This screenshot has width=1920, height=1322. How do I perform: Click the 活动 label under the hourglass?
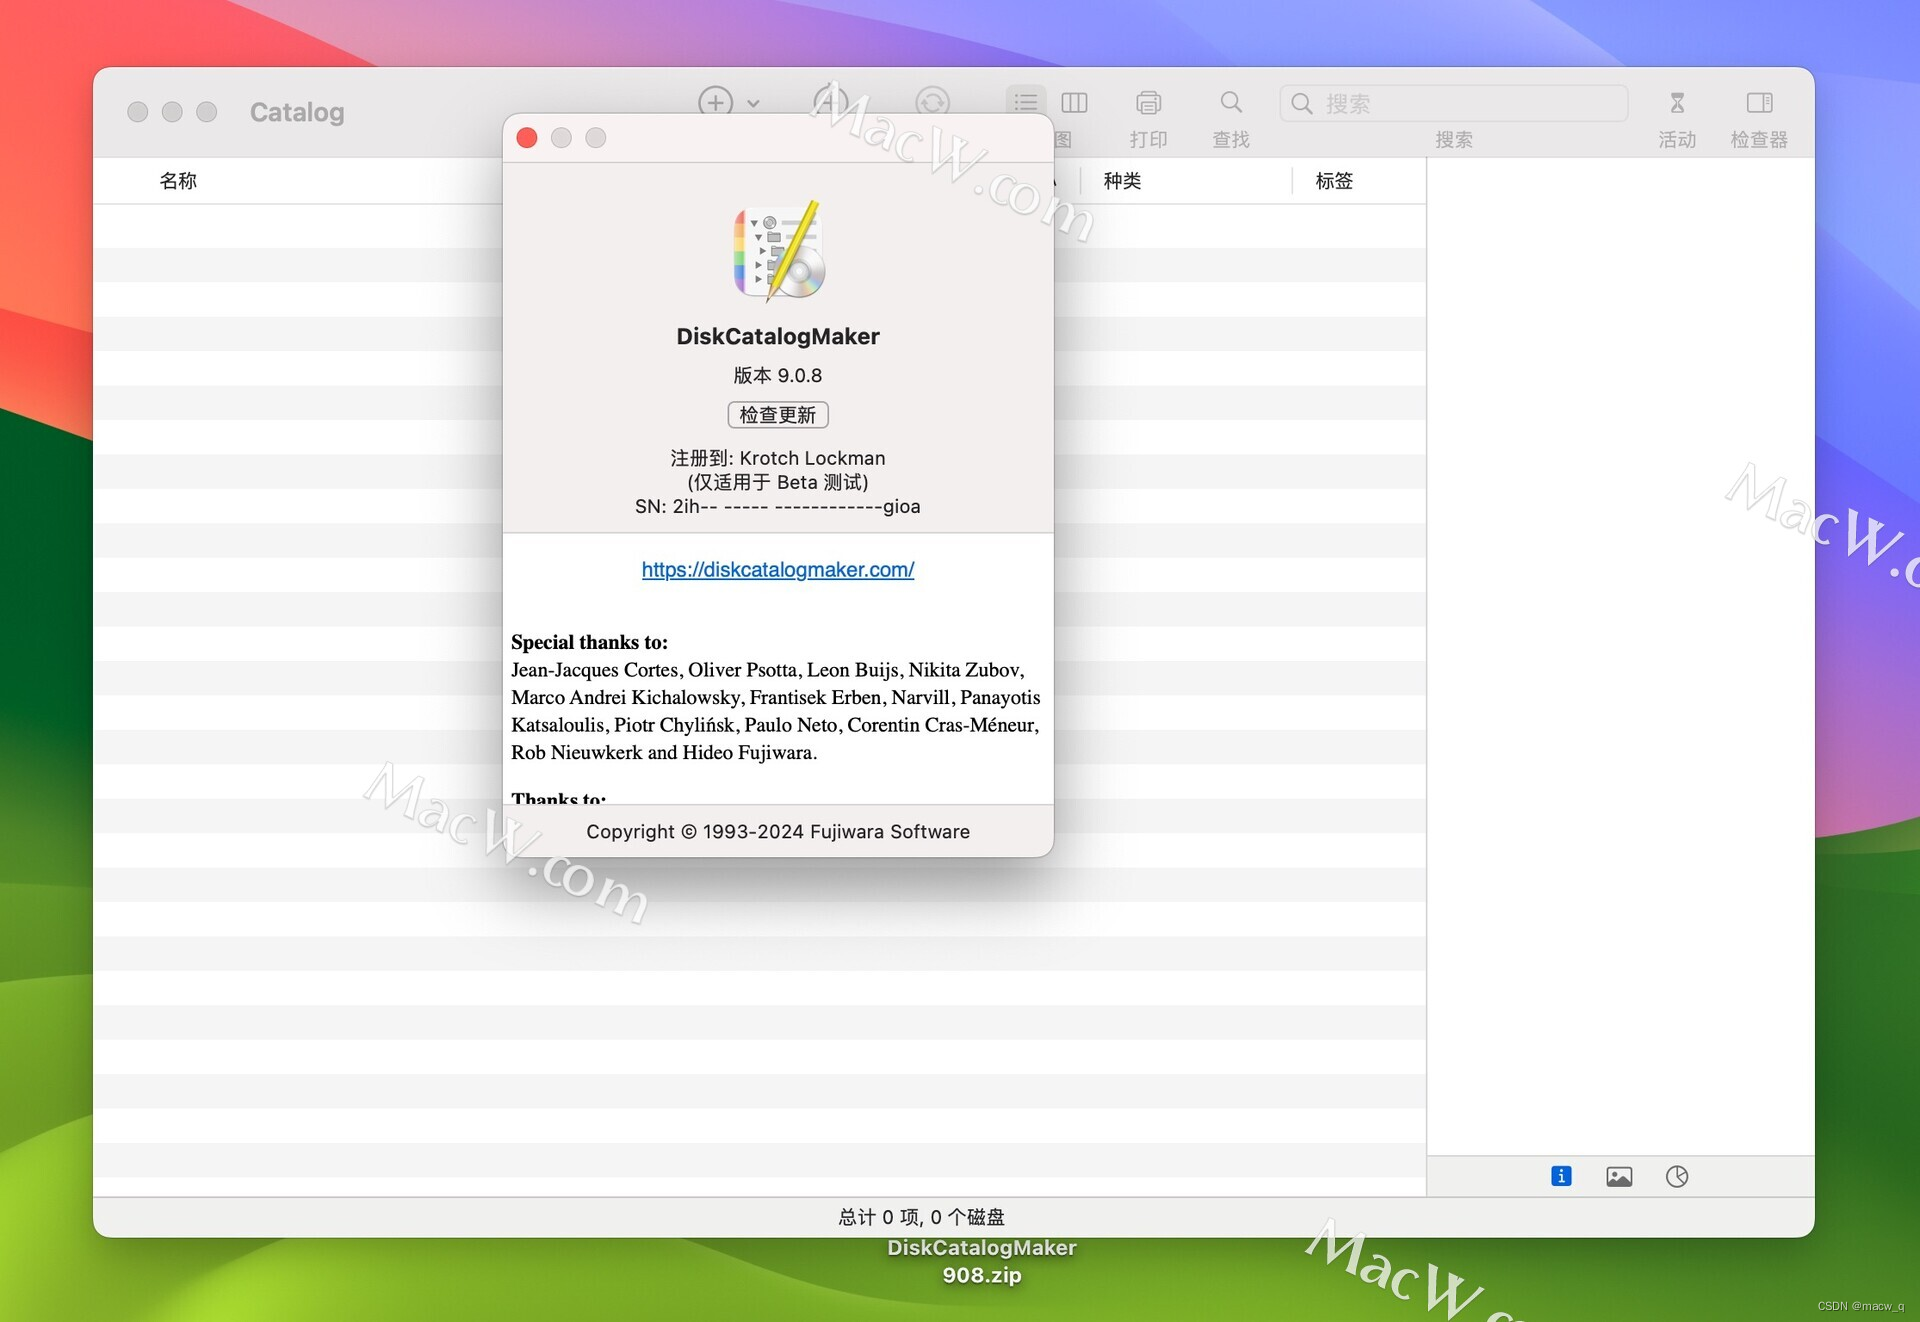(1677, 140)
